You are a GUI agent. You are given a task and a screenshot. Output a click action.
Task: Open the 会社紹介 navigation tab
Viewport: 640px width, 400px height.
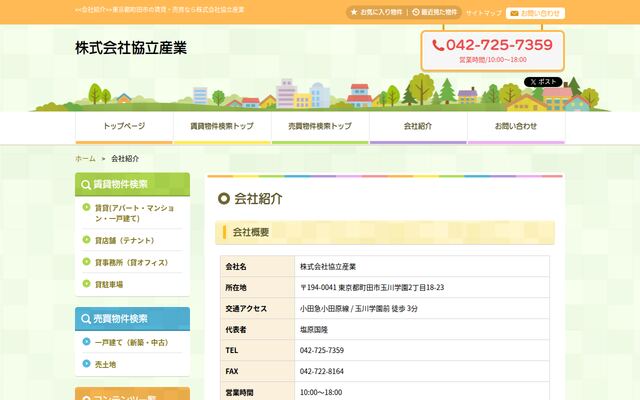click(x=418, y=127)
